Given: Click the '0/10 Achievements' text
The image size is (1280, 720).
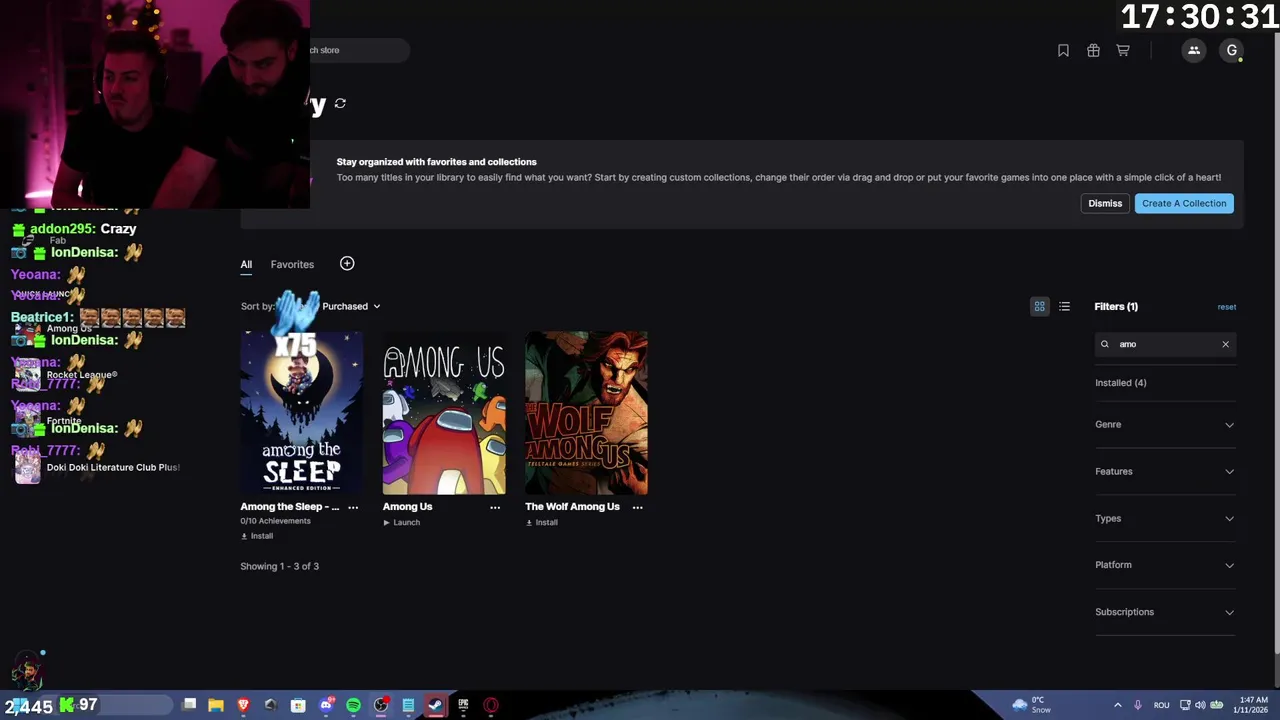Looking at the screenshot, I should 275,521.
